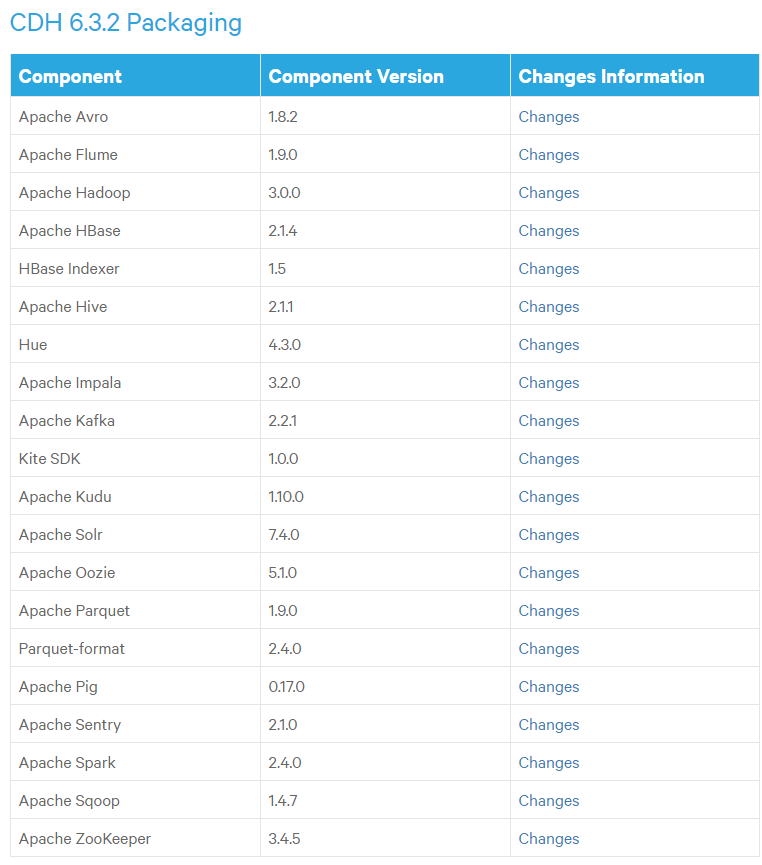Open the Changes link for Apache Oozie
762x865 pixels.
tap(548, 574)
